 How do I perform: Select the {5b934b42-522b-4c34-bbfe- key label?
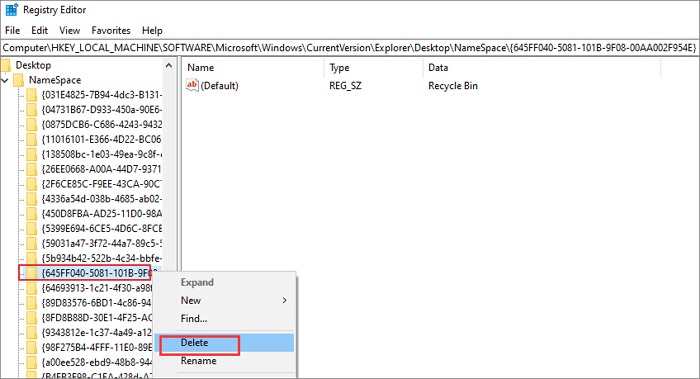coord(102,258)
